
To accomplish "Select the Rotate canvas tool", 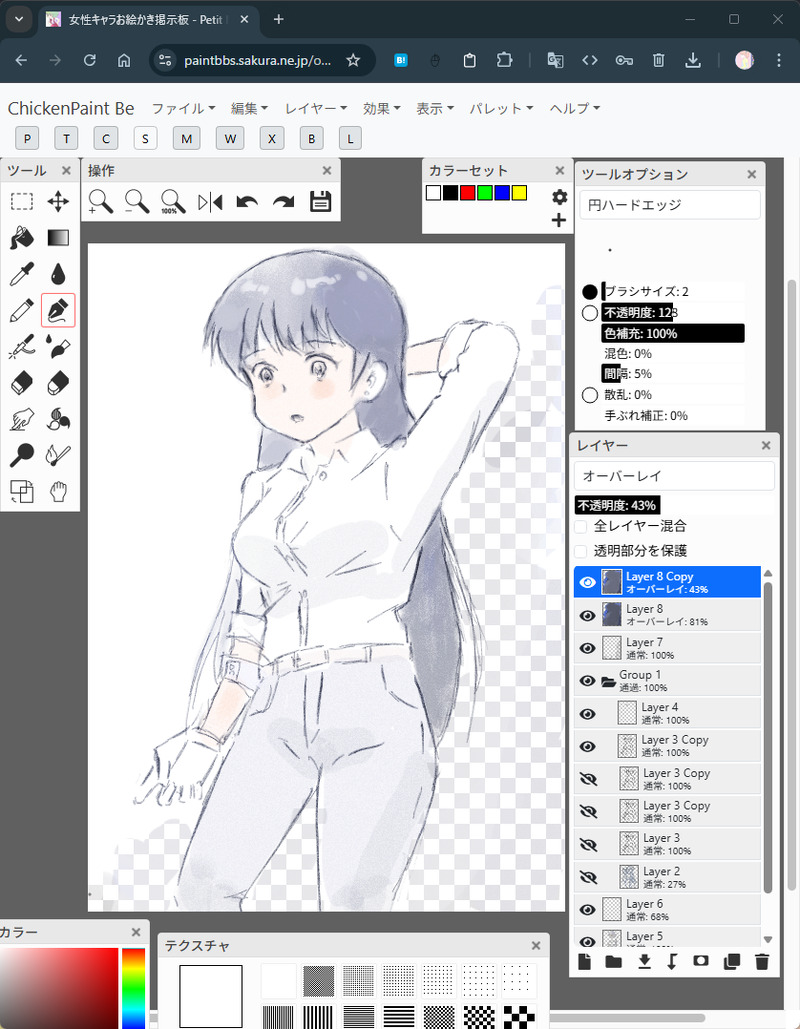I will pyautogui.click(x=22, y=491).
